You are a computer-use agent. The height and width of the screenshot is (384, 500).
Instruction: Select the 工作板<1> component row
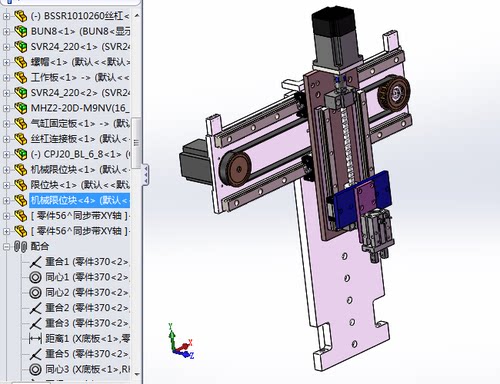tap(80, 77)
